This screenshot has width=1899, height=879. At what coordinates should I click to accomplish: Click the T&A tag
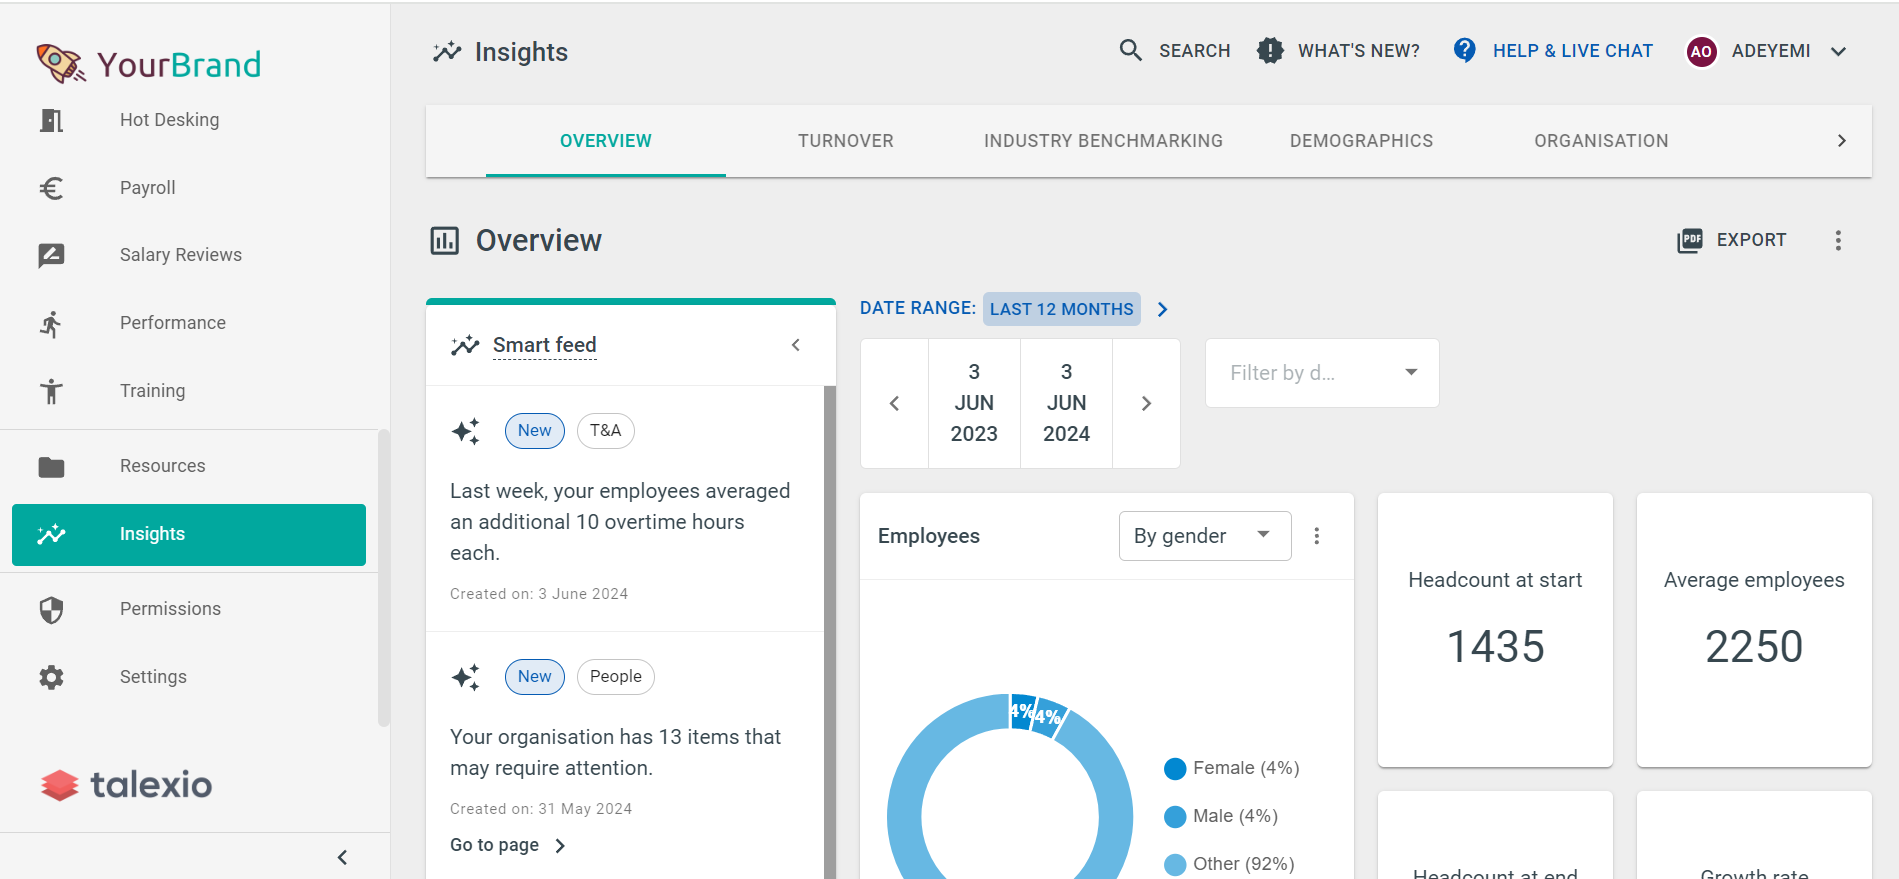tap(606, 431)
